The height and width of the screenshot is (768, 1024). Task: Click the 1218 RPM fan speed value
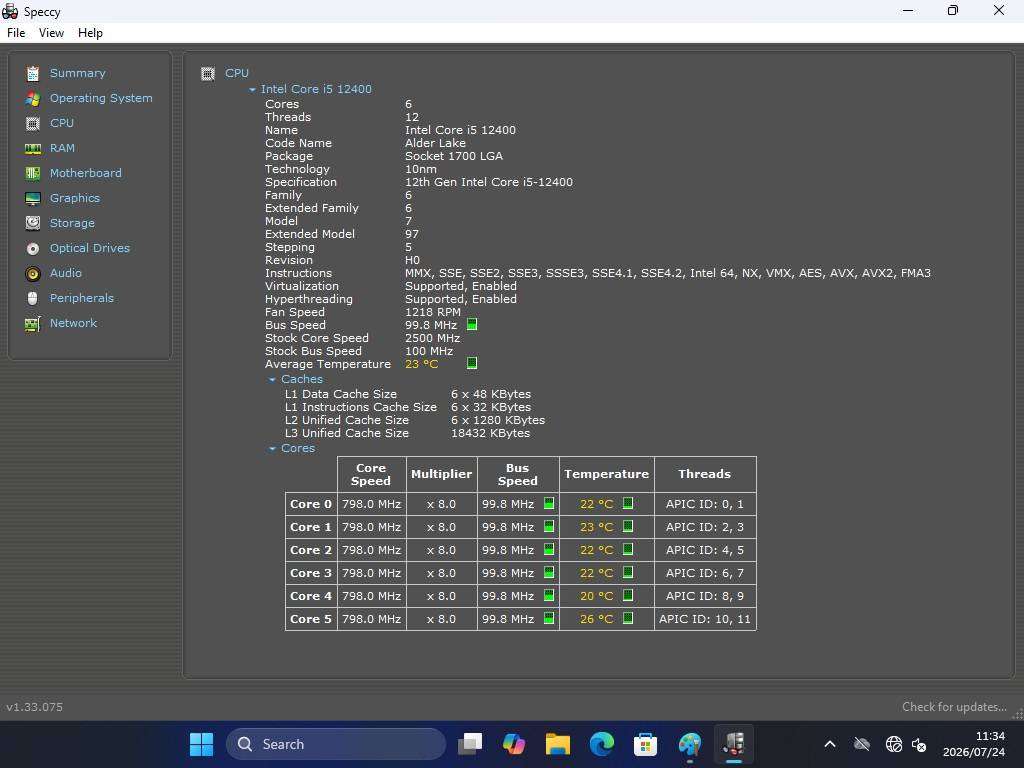(433, 312)
